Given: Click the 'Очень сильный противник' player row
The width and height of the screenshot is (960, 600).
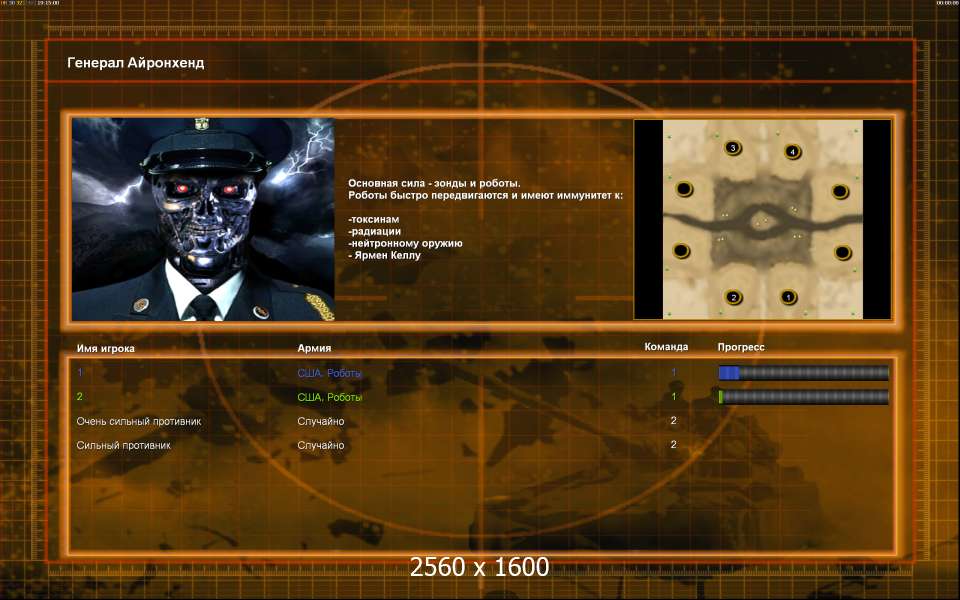Looking at the screenshot, I should tap(139, 421).
